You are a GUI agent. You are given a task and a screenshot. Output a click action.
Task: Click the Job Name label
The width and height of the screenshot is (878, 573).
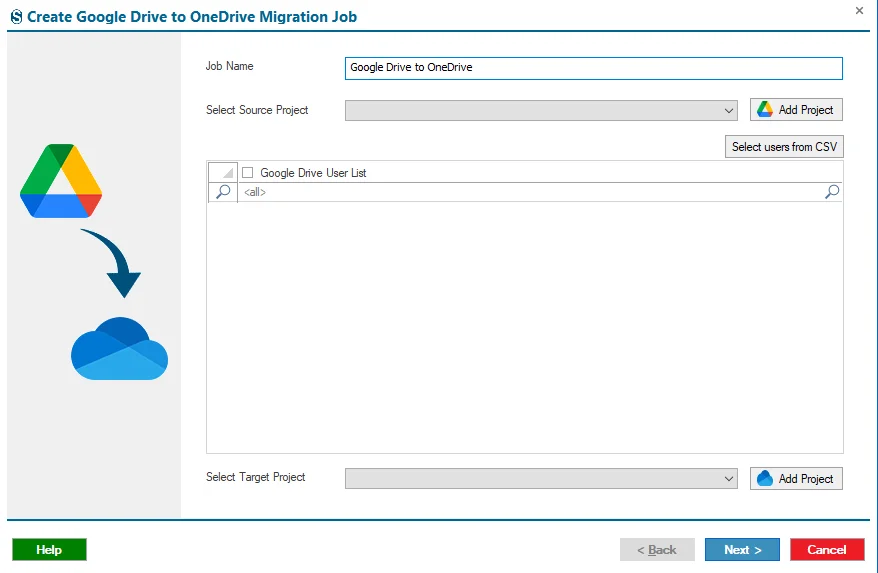230,66
